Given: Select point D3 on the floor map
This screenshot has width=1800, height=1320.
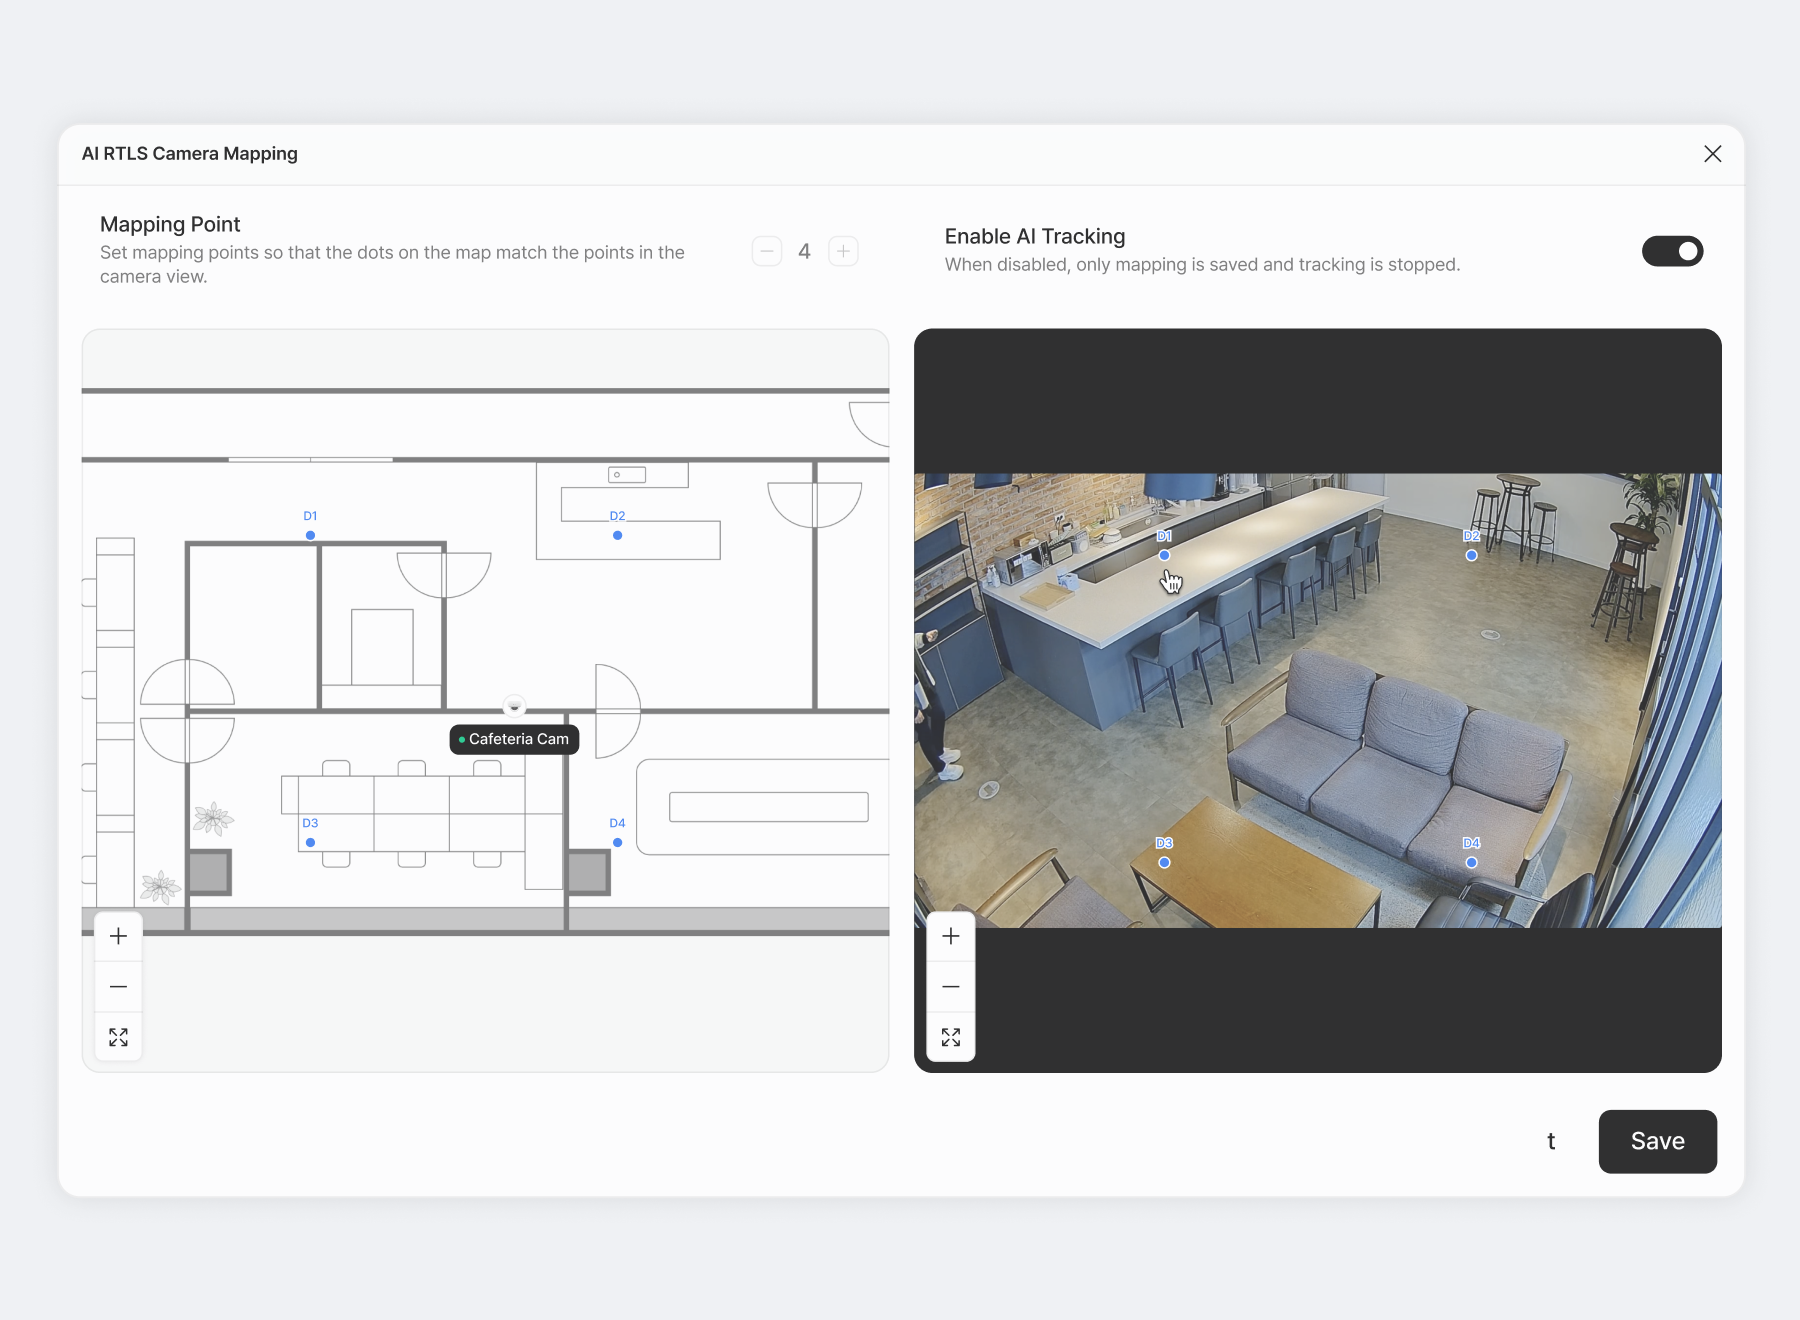Looking at the screenshot, I should [x=310, y=842].
